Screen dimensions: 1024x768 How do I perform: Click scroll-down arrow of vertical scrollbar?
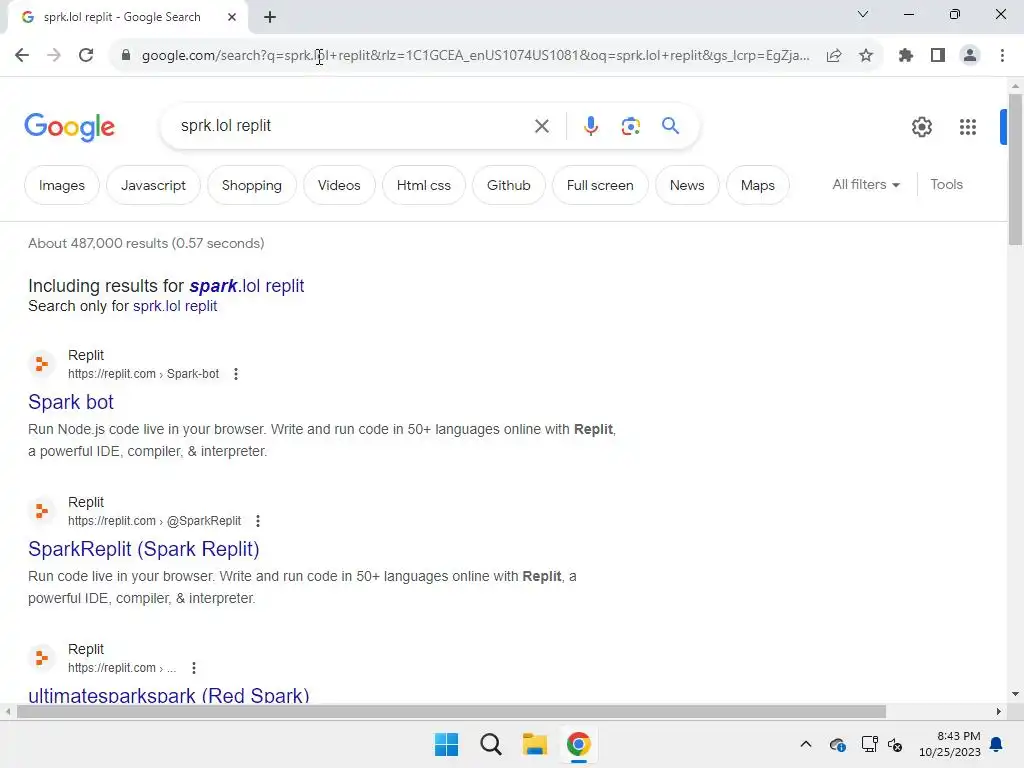tap(1015, 694)
